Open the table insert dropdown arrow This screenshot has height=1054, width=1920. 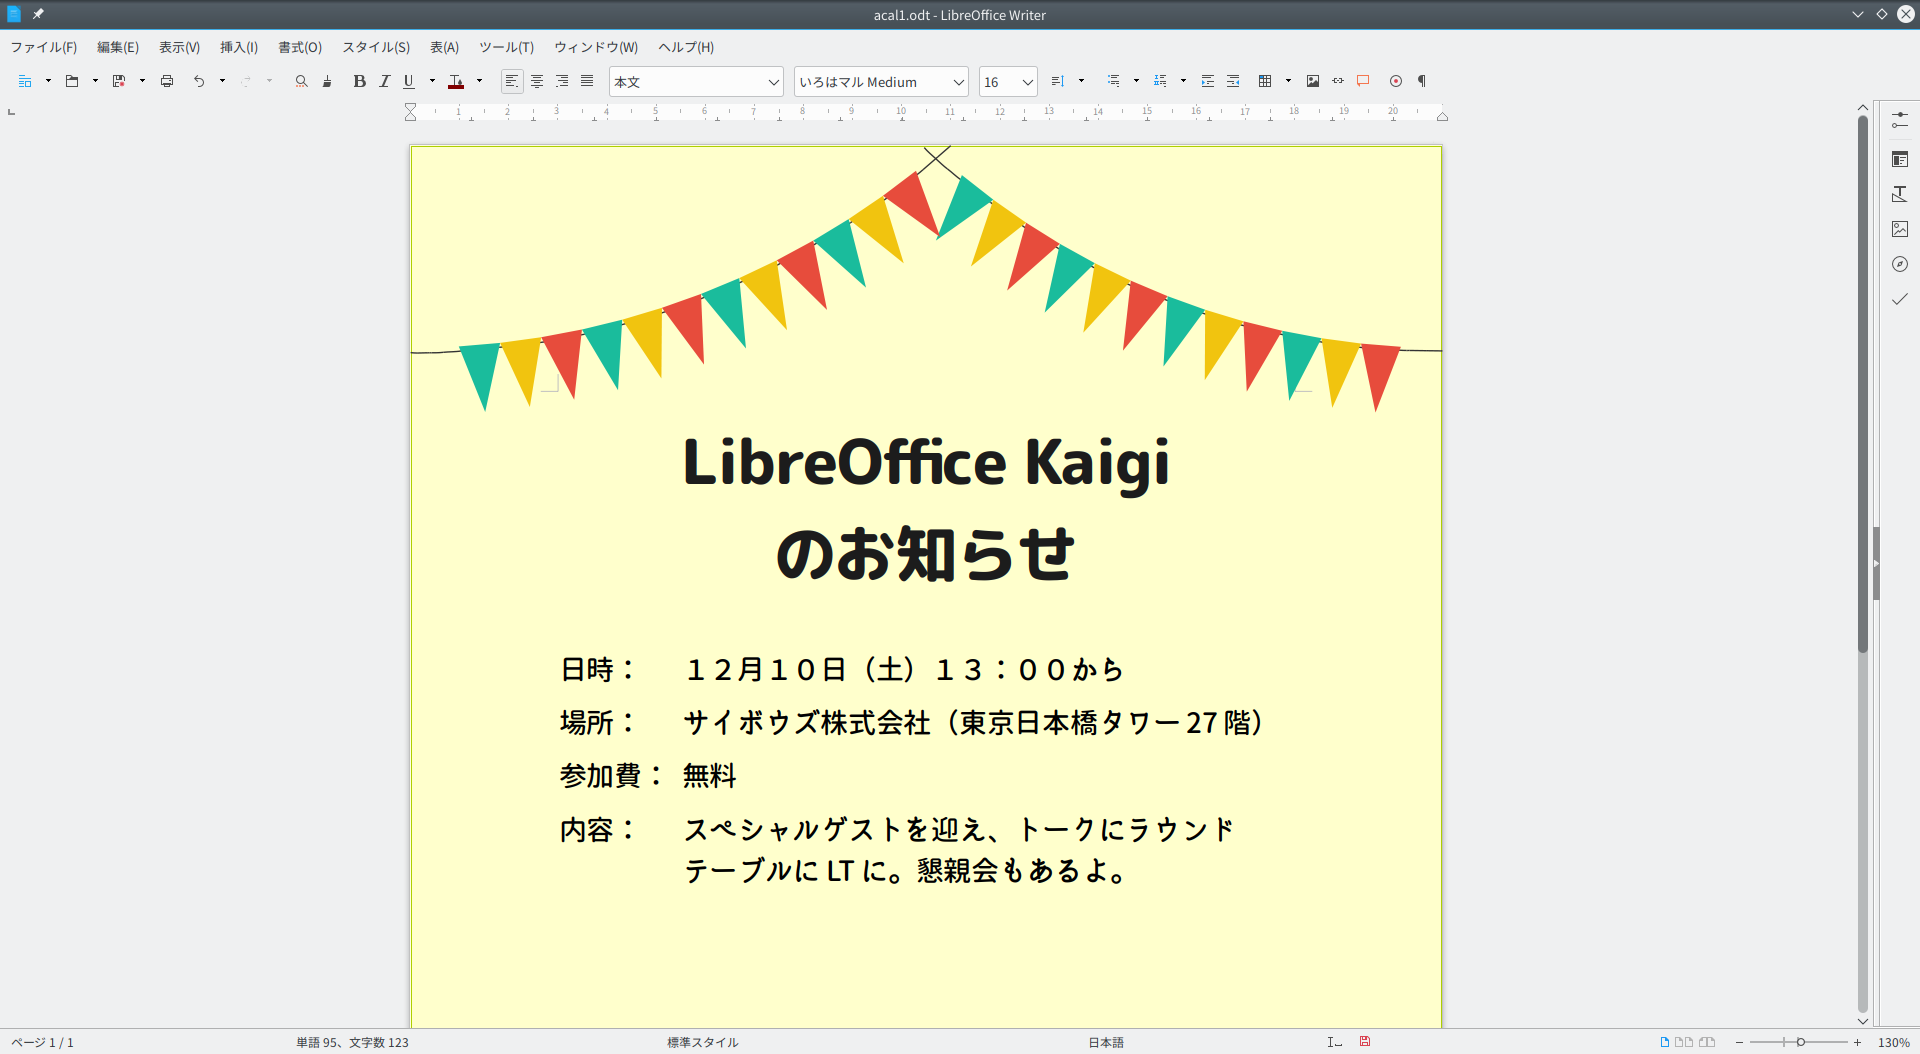pos(1288,81)
